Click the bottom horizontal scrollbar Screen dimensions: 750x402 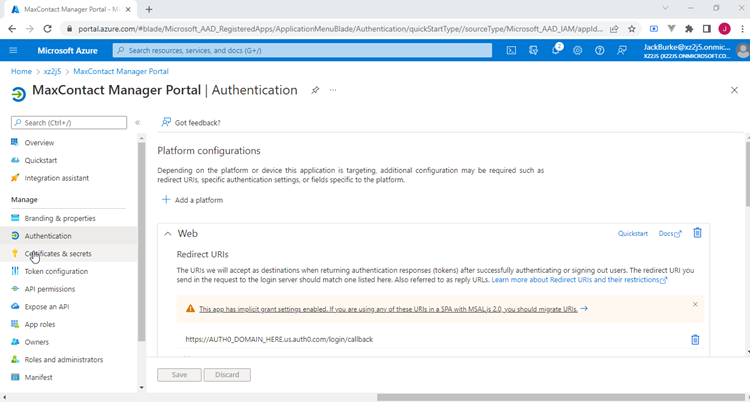[563, 397]
